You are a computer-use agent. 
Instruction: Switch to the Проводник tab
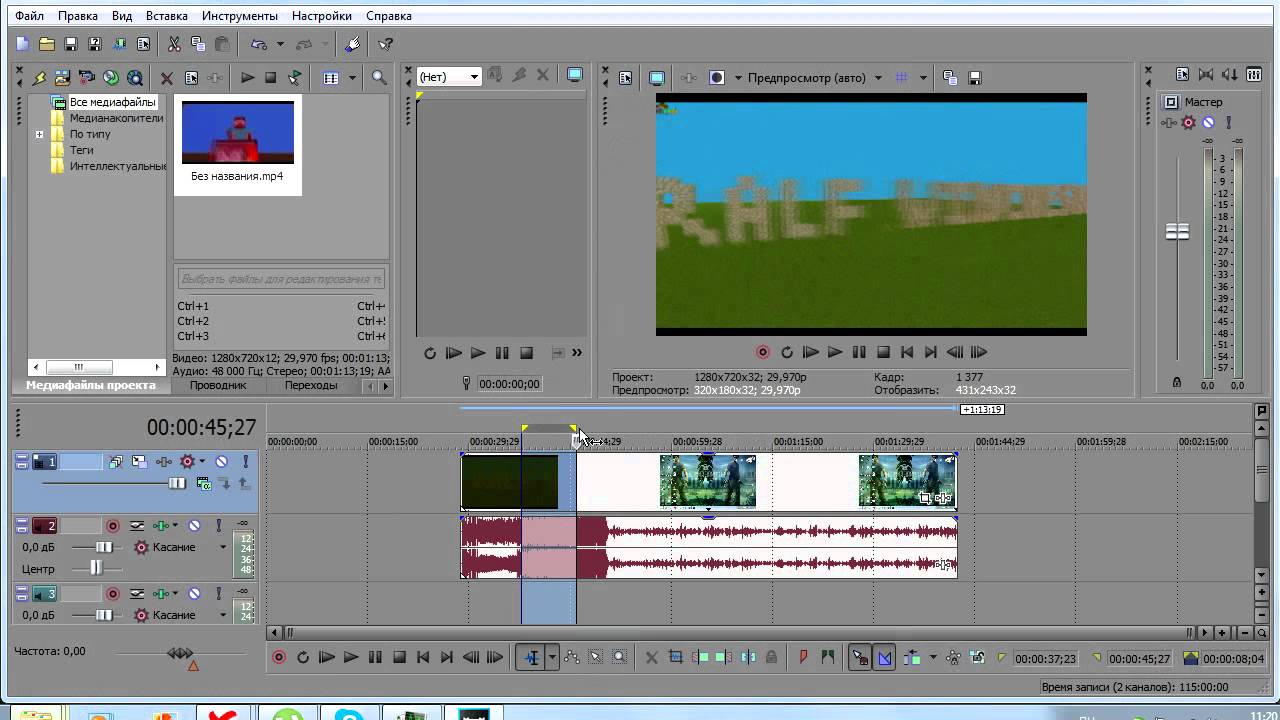(218, 385)
